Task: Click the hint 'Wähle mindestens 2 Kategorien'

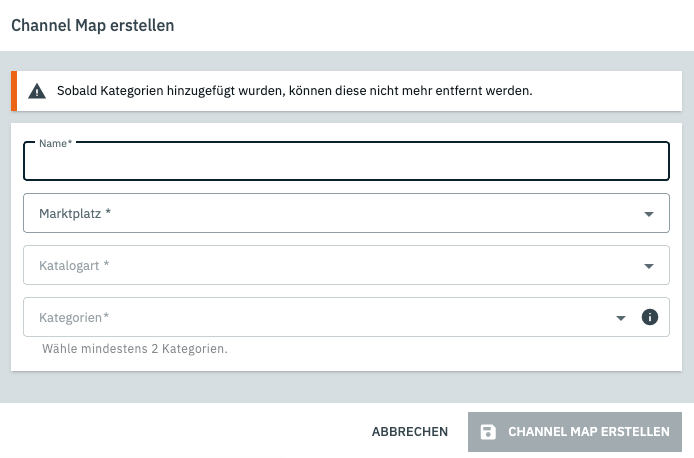Action: pos(135,350)
